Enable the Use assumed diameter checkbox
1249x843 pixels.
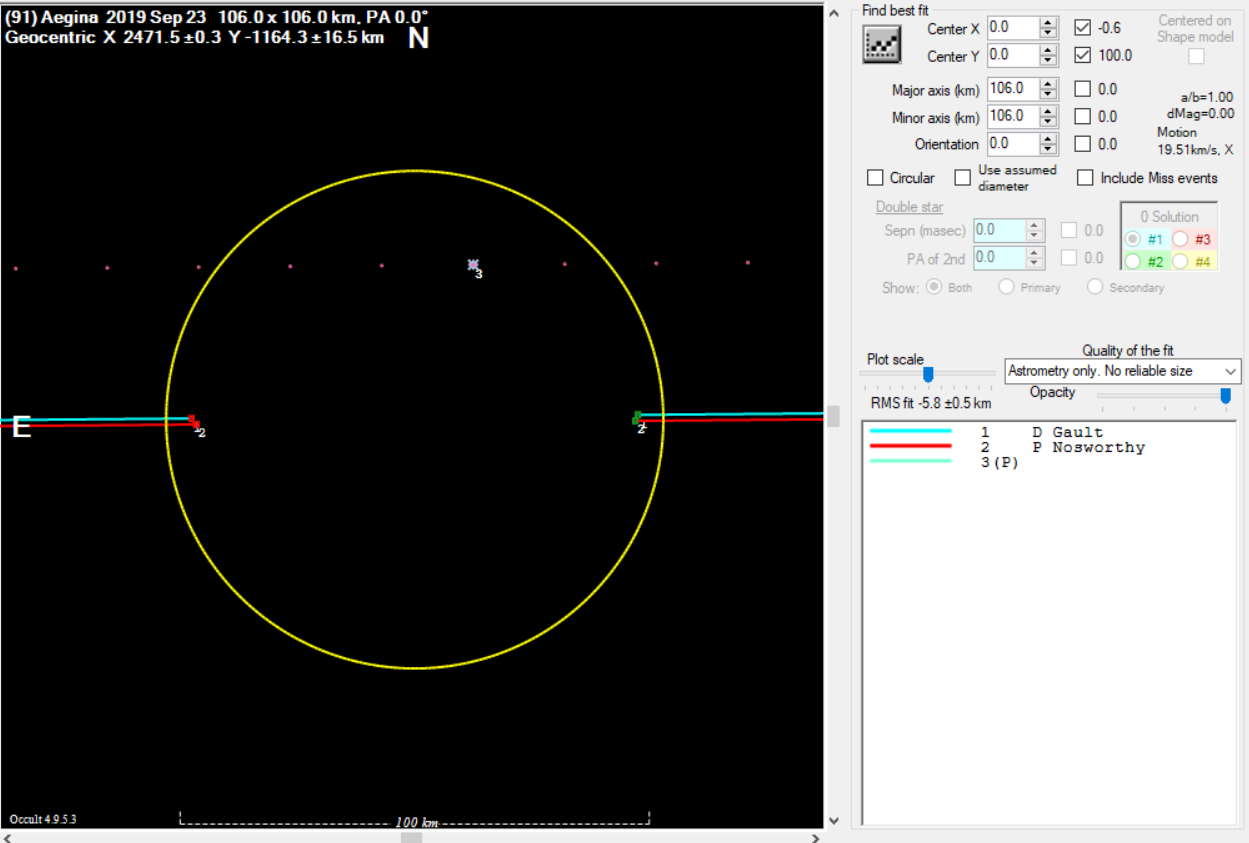(962, 178)
